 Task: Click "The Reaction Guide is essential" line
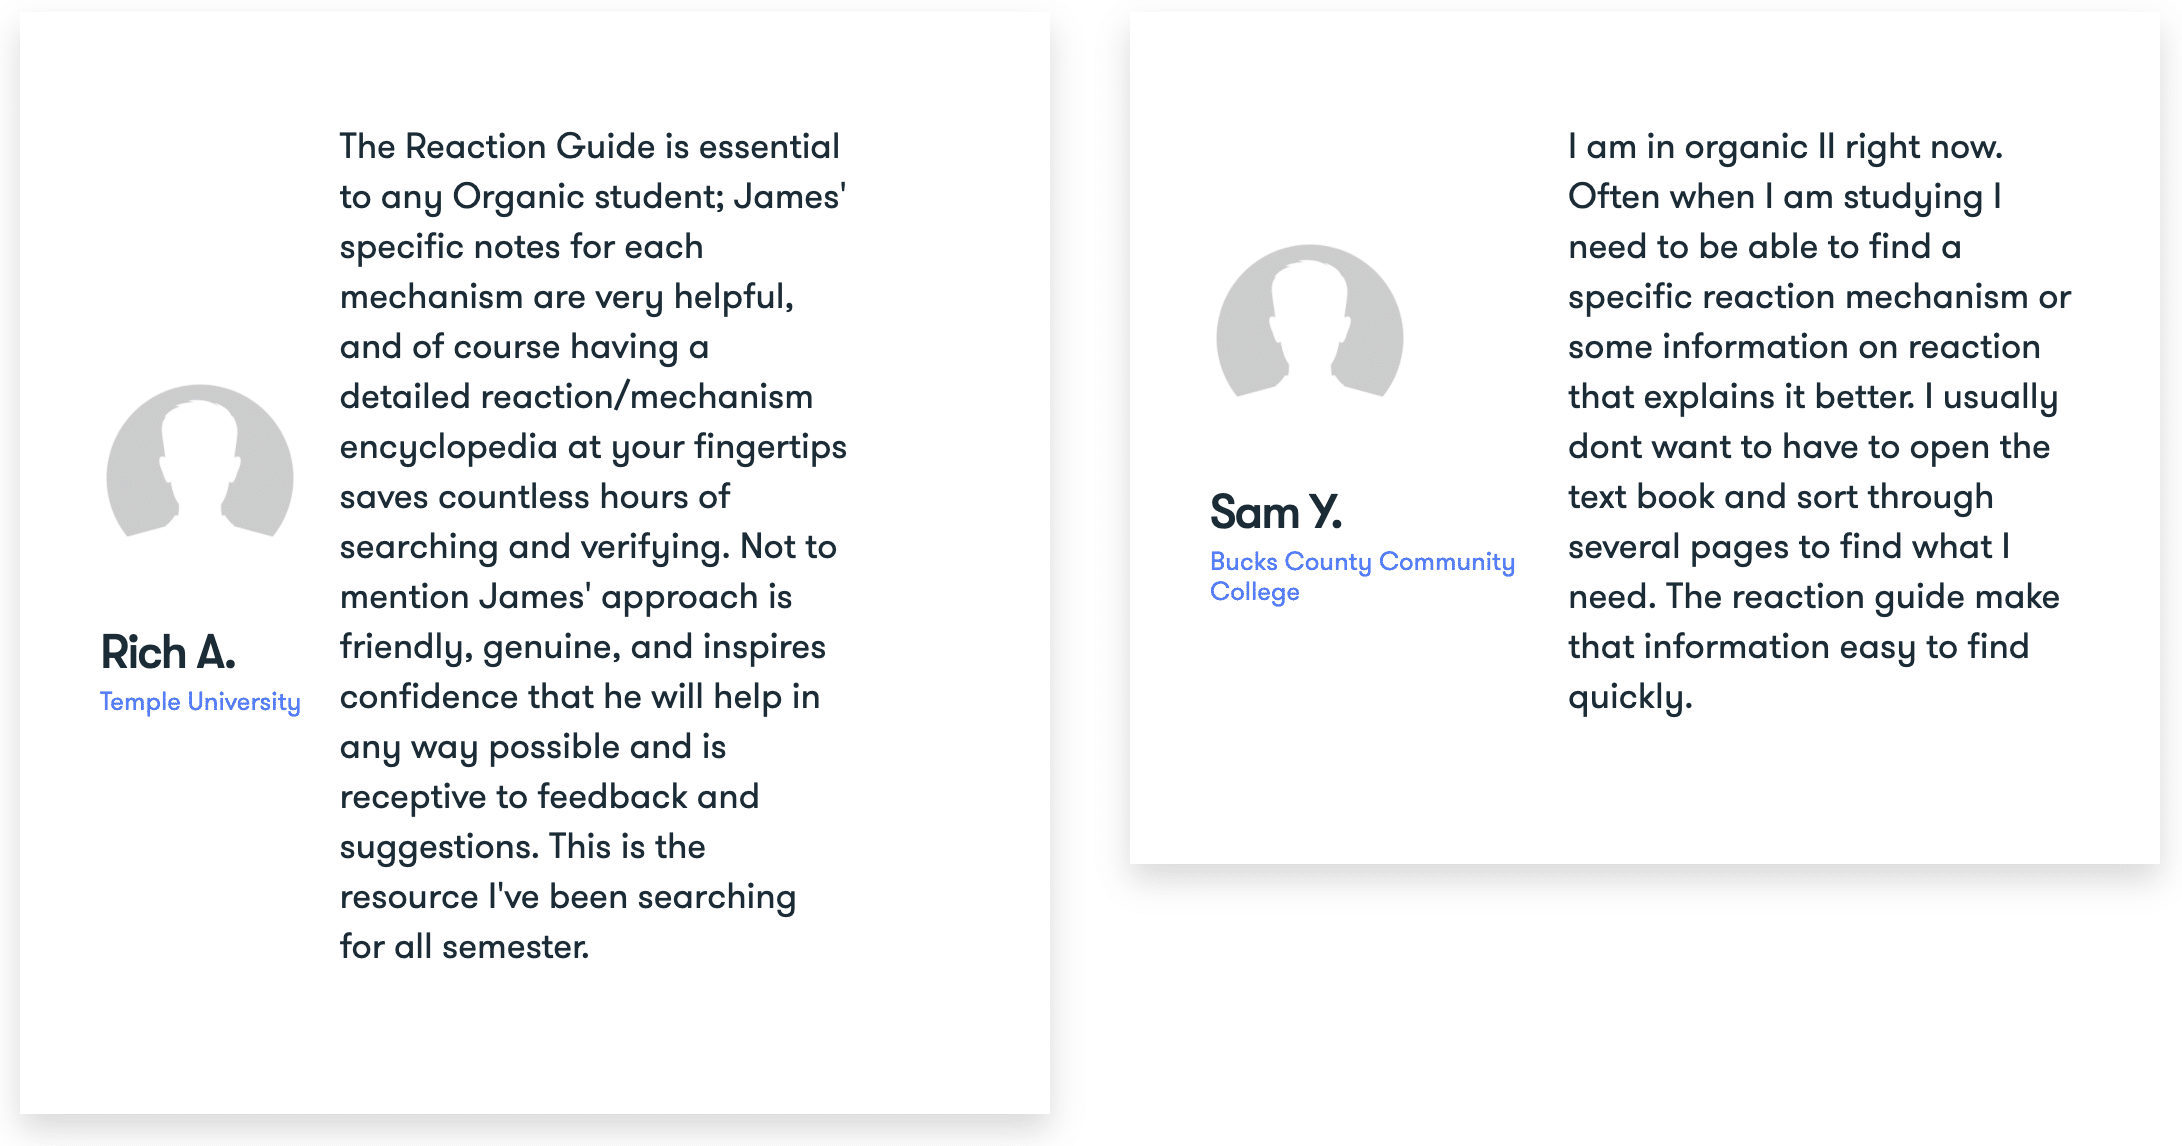coord(589,147)
